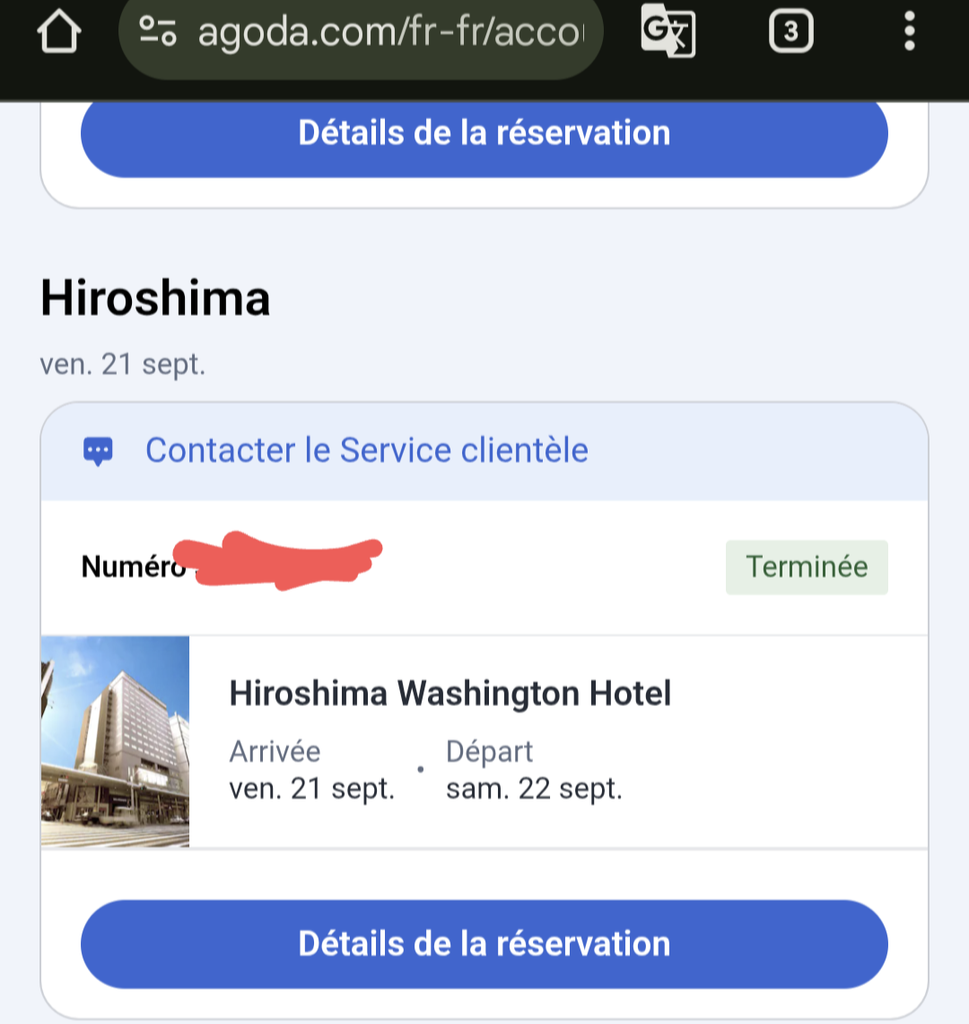Open the browser three-dot overflow menu
969x1024 pixels.
coord(910,31)
